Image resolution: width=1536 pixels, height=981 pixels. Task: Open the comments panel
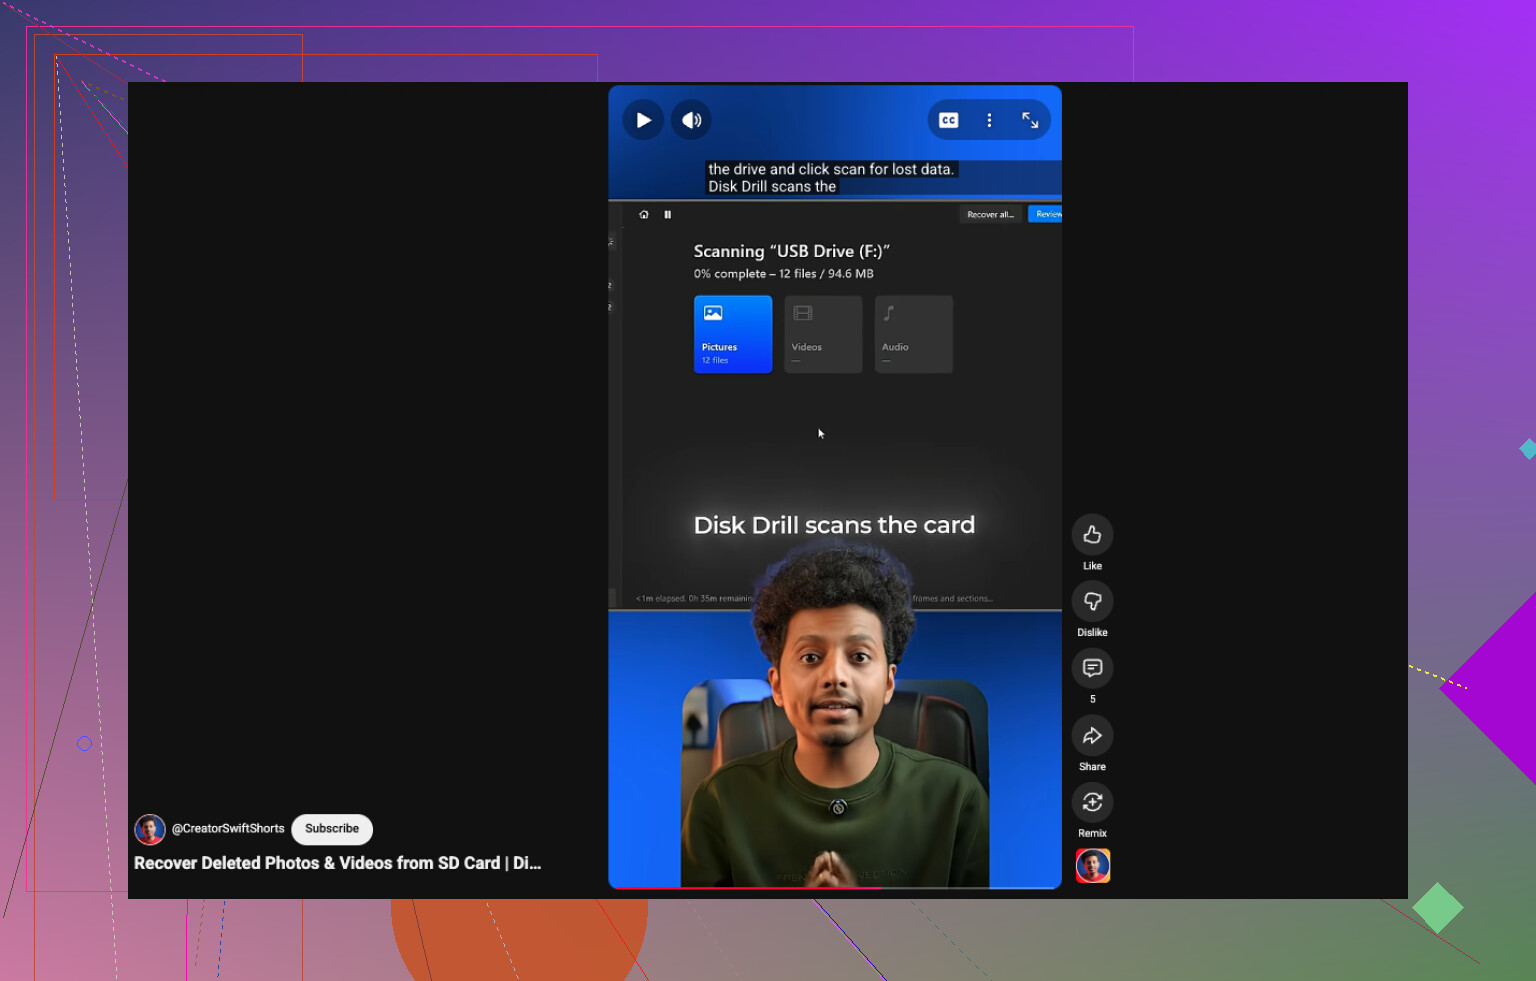1092,668
